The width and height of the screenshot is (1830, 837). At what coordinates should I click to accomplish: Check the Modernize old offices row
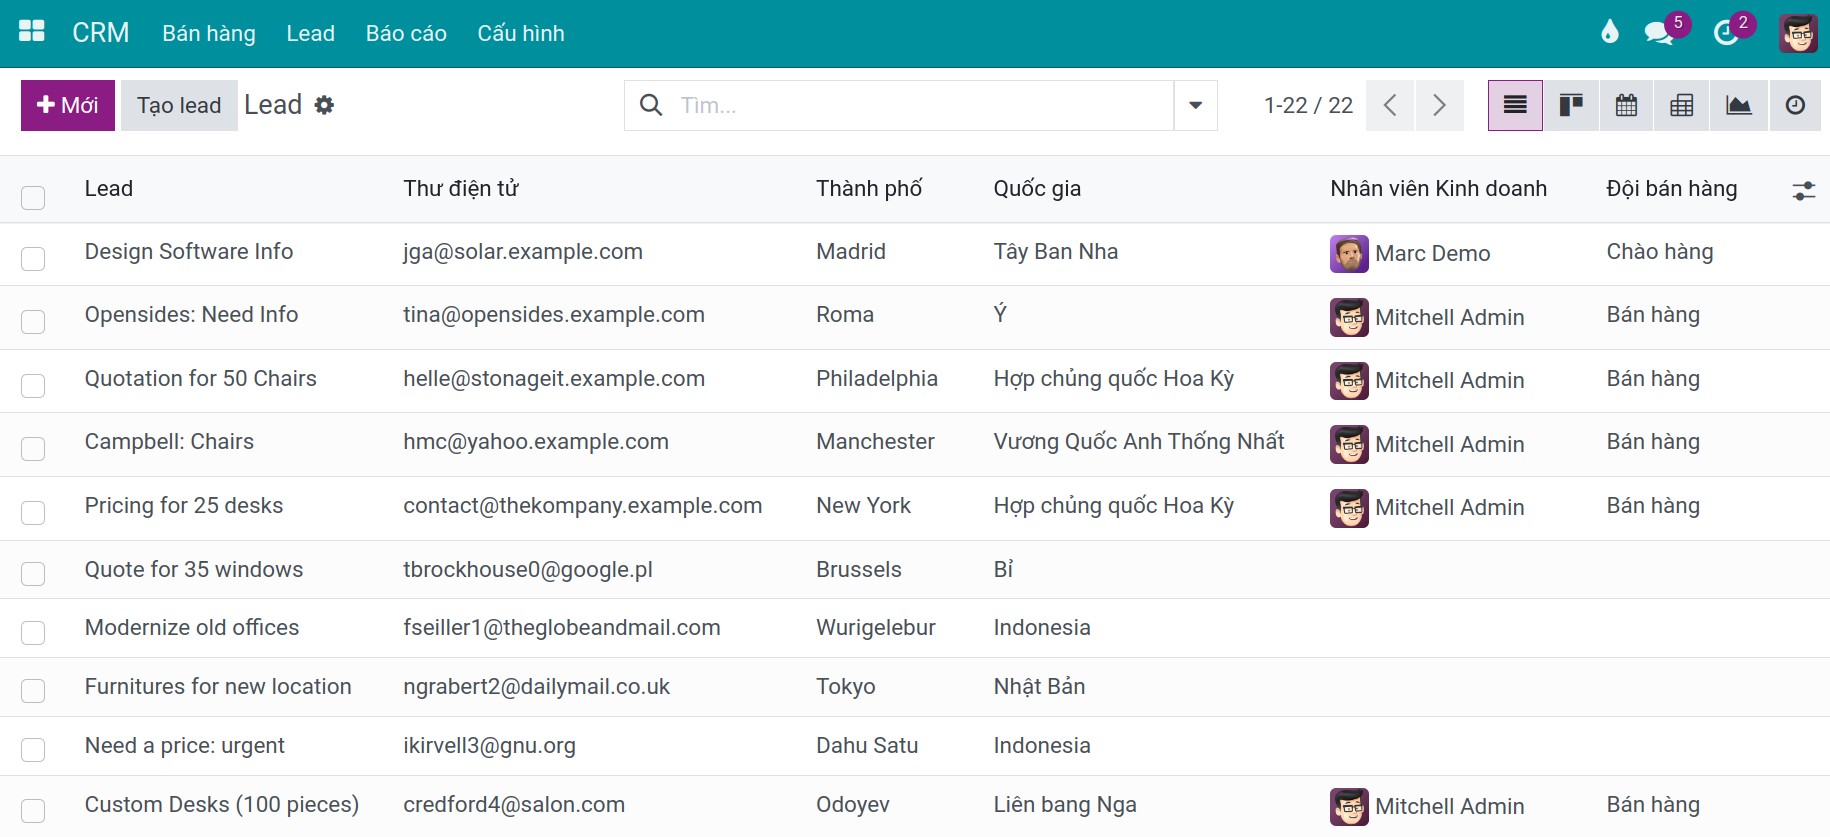[33, 632]
